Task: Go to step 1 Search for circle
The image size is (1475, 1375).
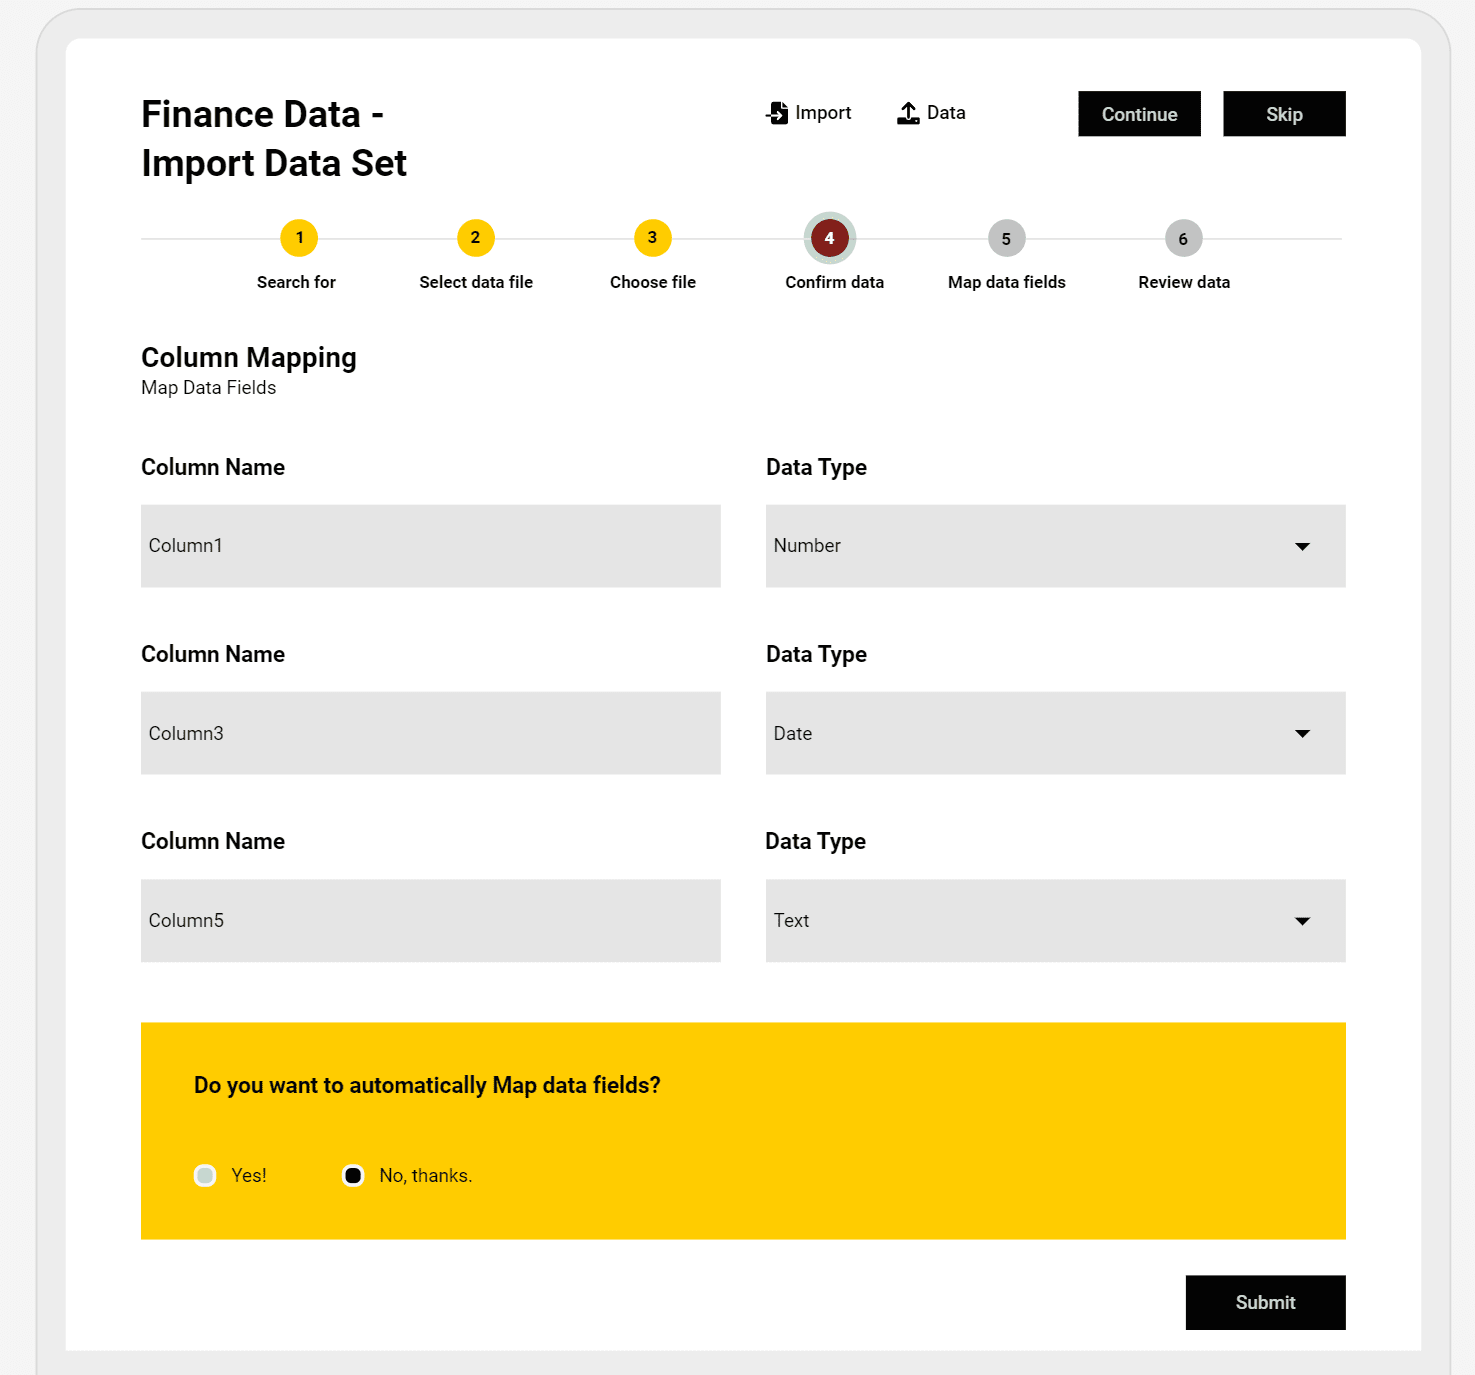Action: coord(299,238)
